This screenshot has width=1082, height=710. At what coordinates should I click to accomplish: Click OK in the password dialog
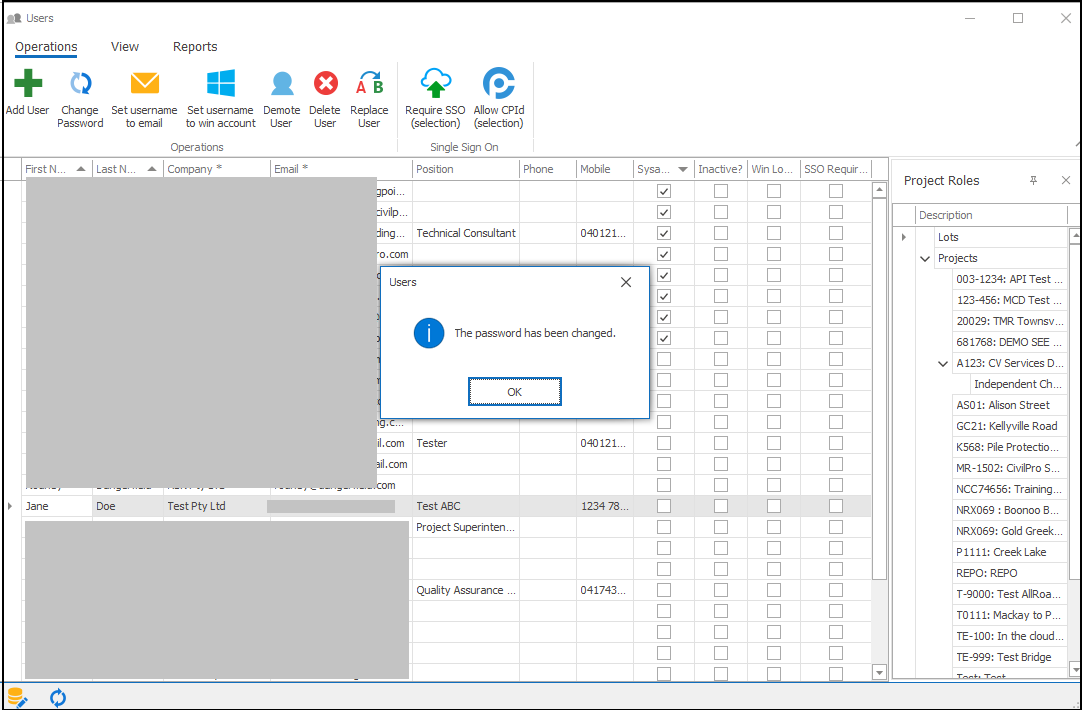tap(514, 392)
